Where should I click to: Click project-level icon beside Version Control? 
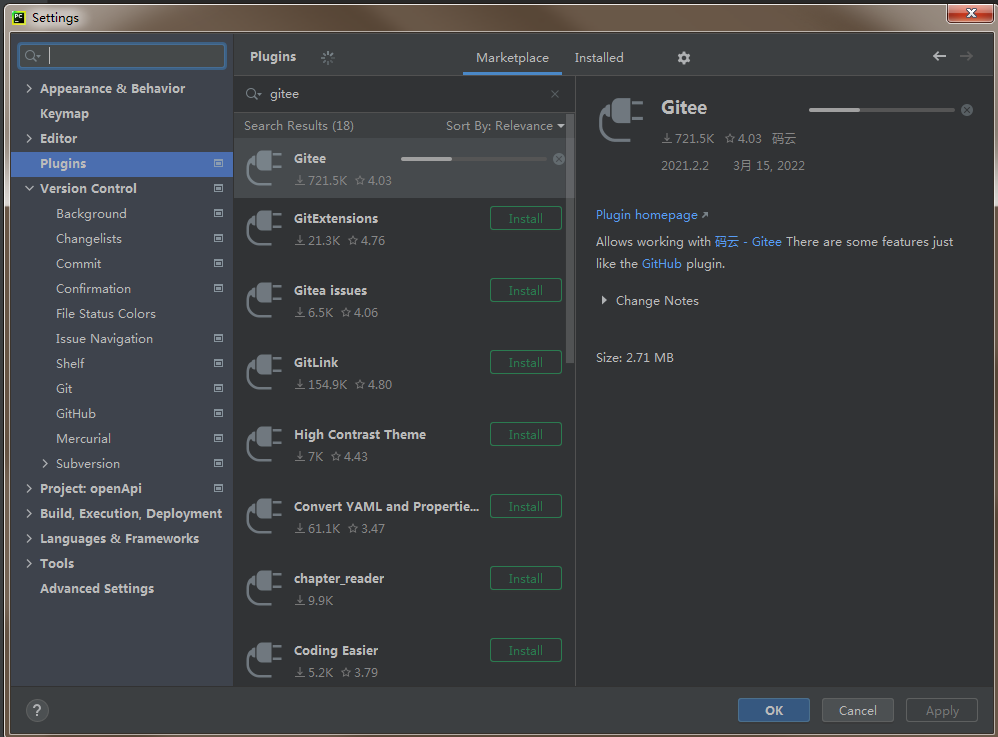218,188
